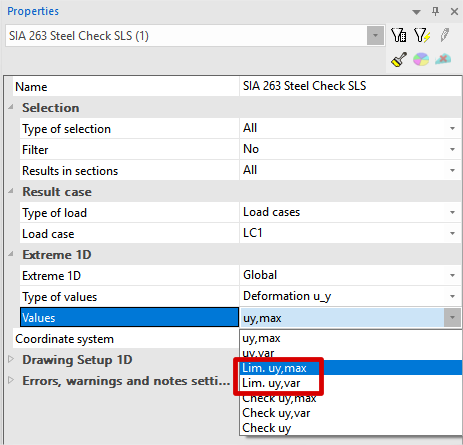
Task: Close the Properties panel
Action: click(x=454, y=12)
